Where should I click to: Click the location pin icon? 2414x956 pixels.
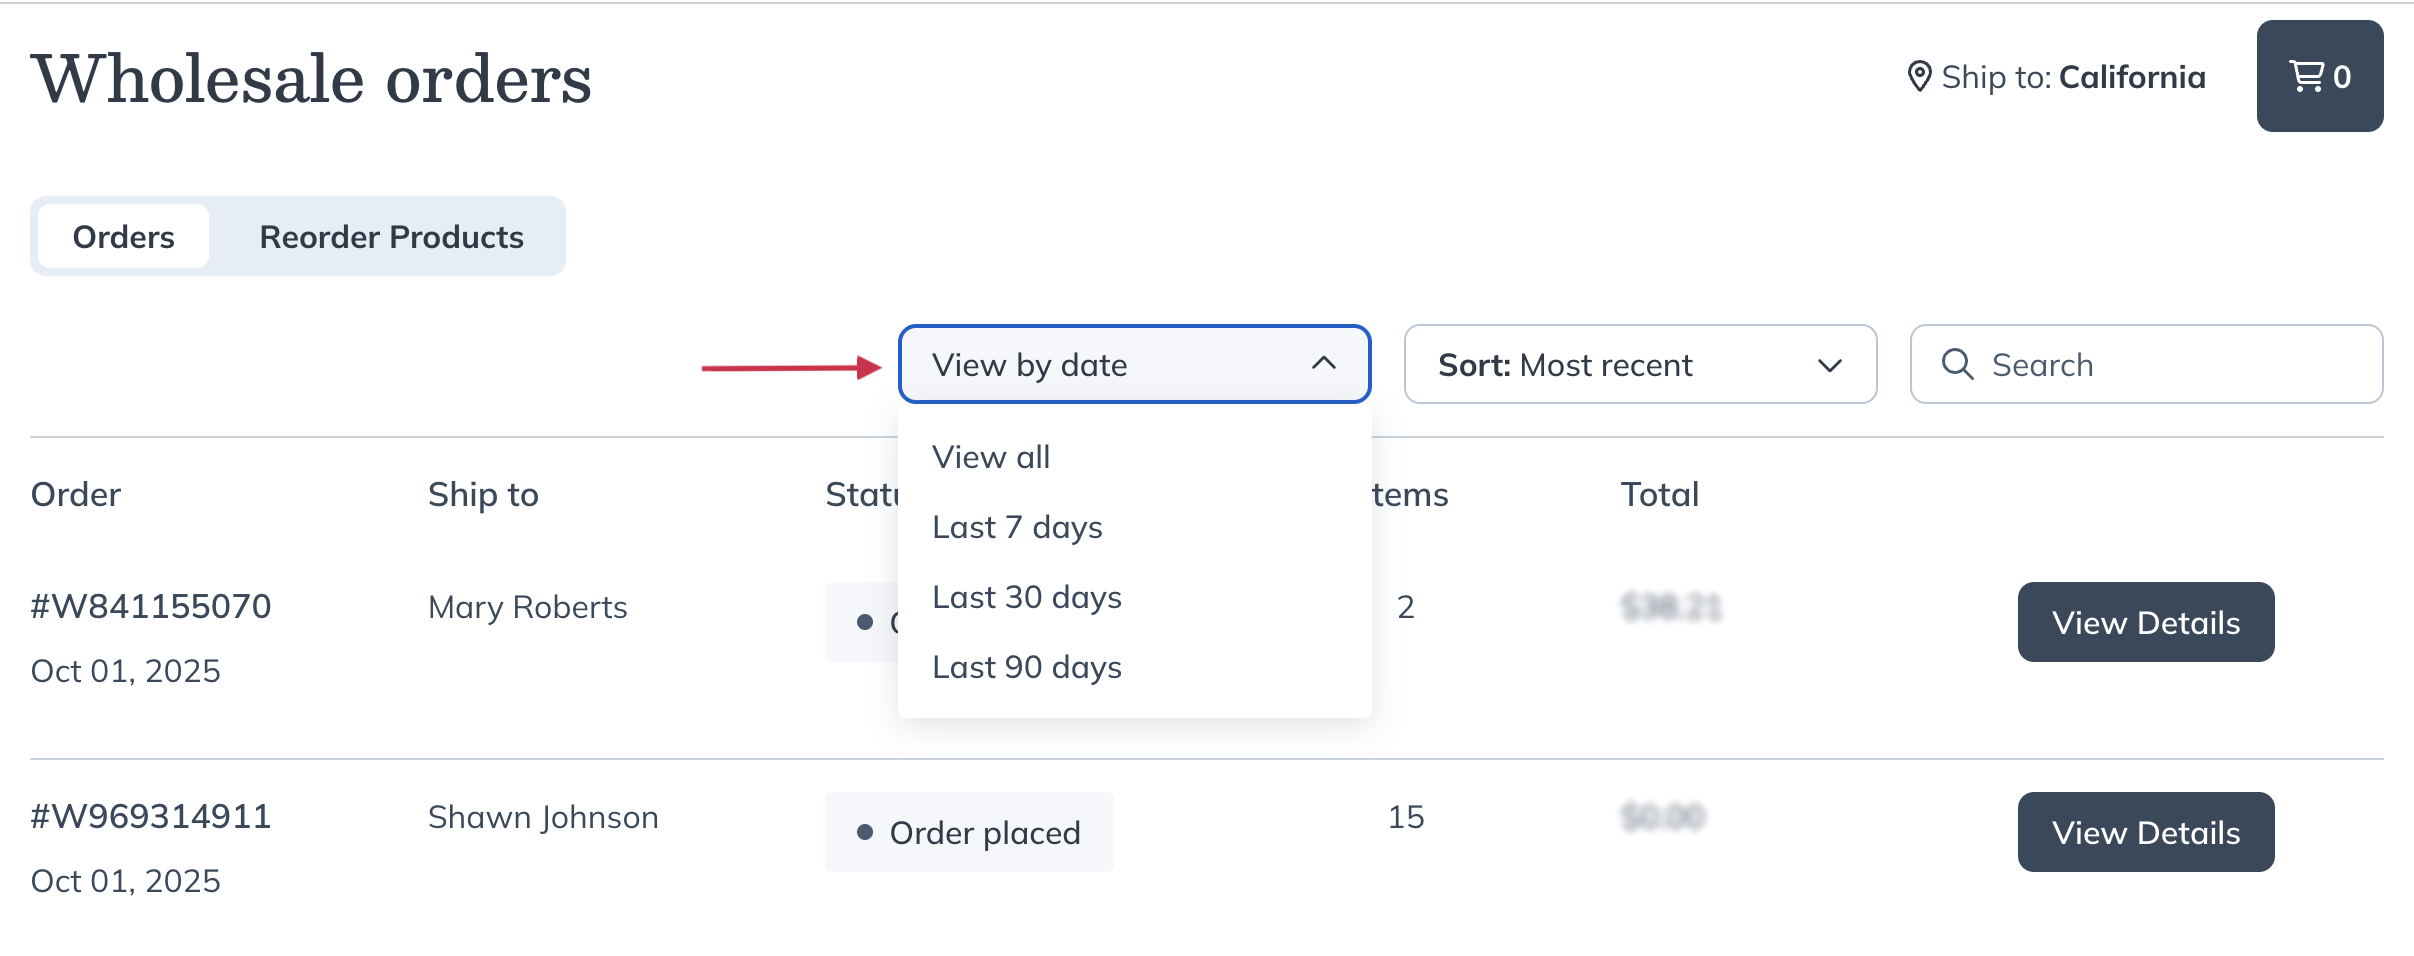(x=1918, y=76)
